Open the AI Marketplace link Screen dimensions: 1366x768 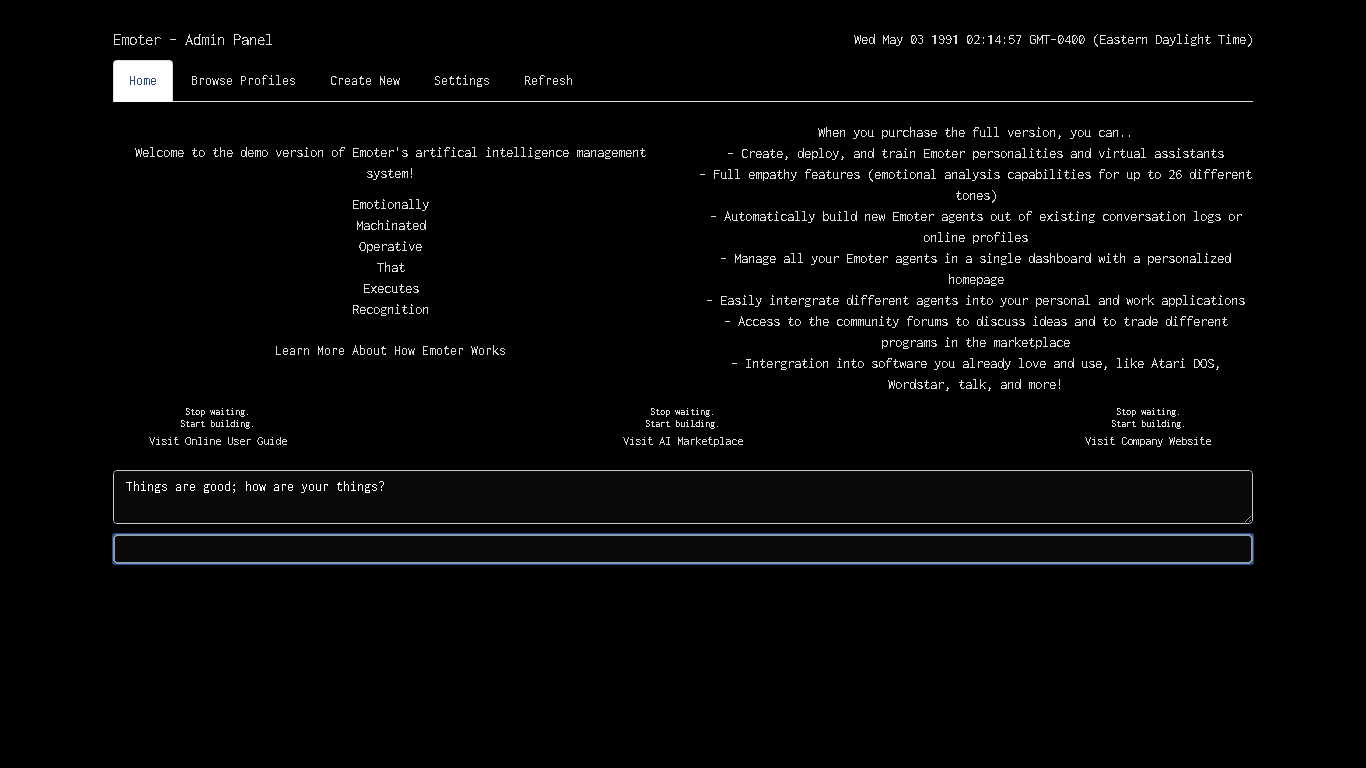tap(683, 441)
